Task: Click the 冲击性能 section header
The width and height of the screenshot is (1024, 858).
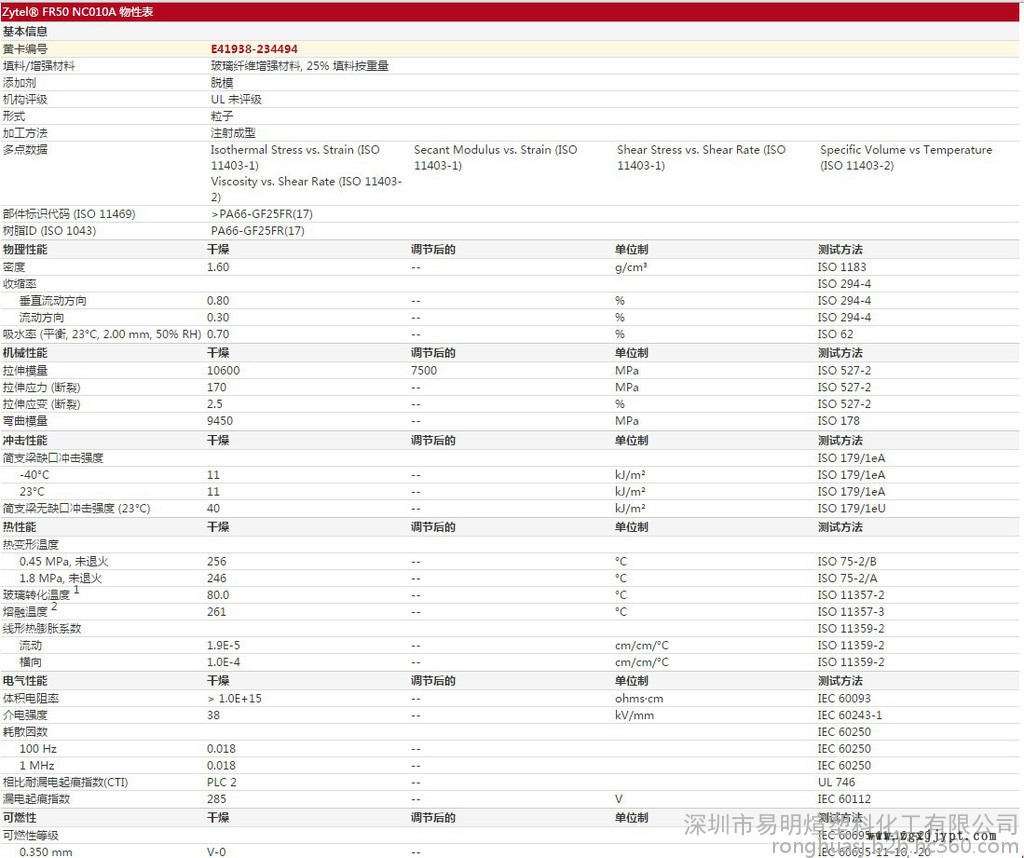Action: 25,440
